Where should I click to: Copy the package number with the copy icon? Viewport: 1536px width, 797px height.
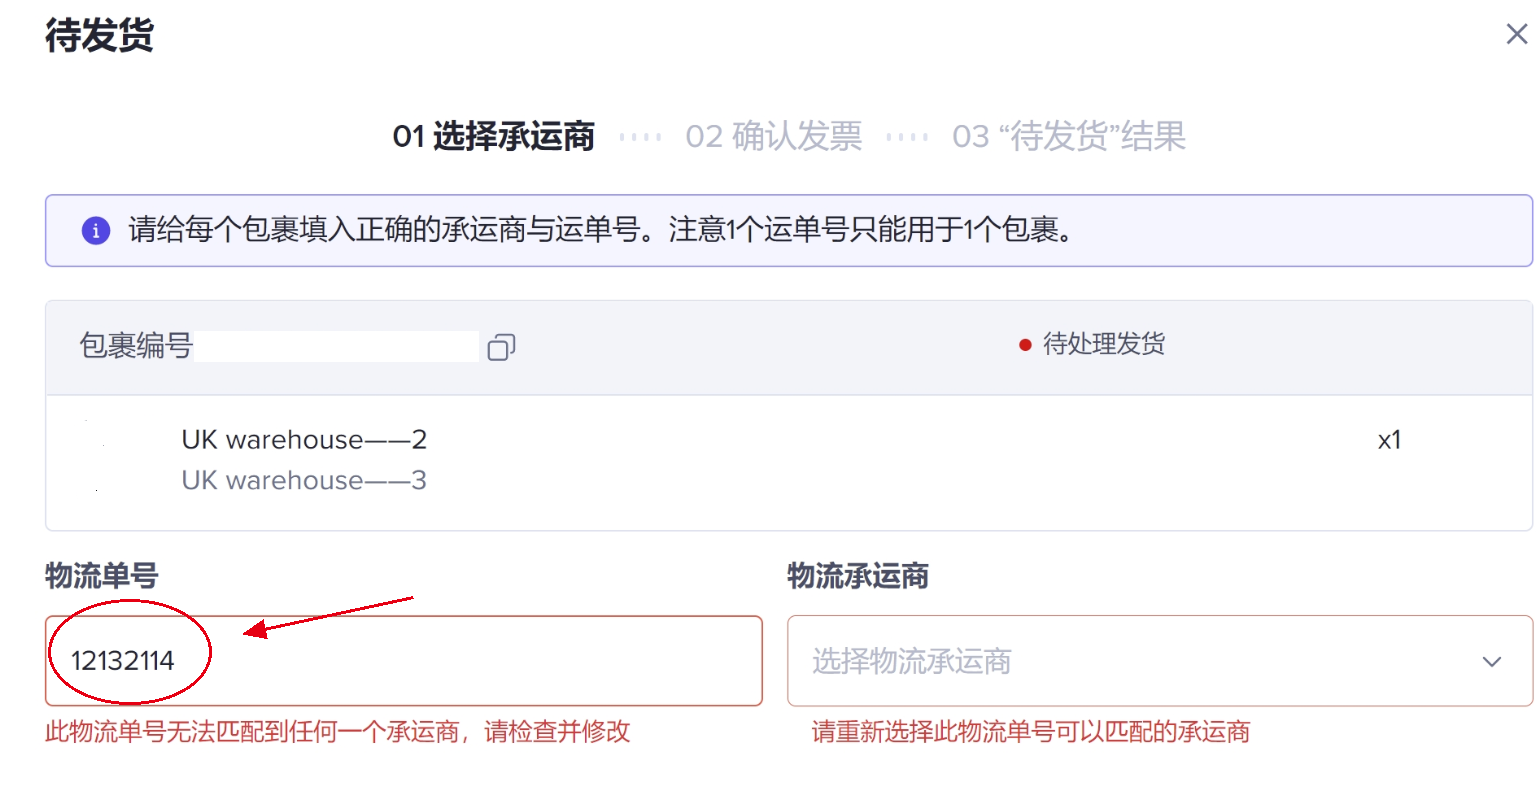point(501,347)
